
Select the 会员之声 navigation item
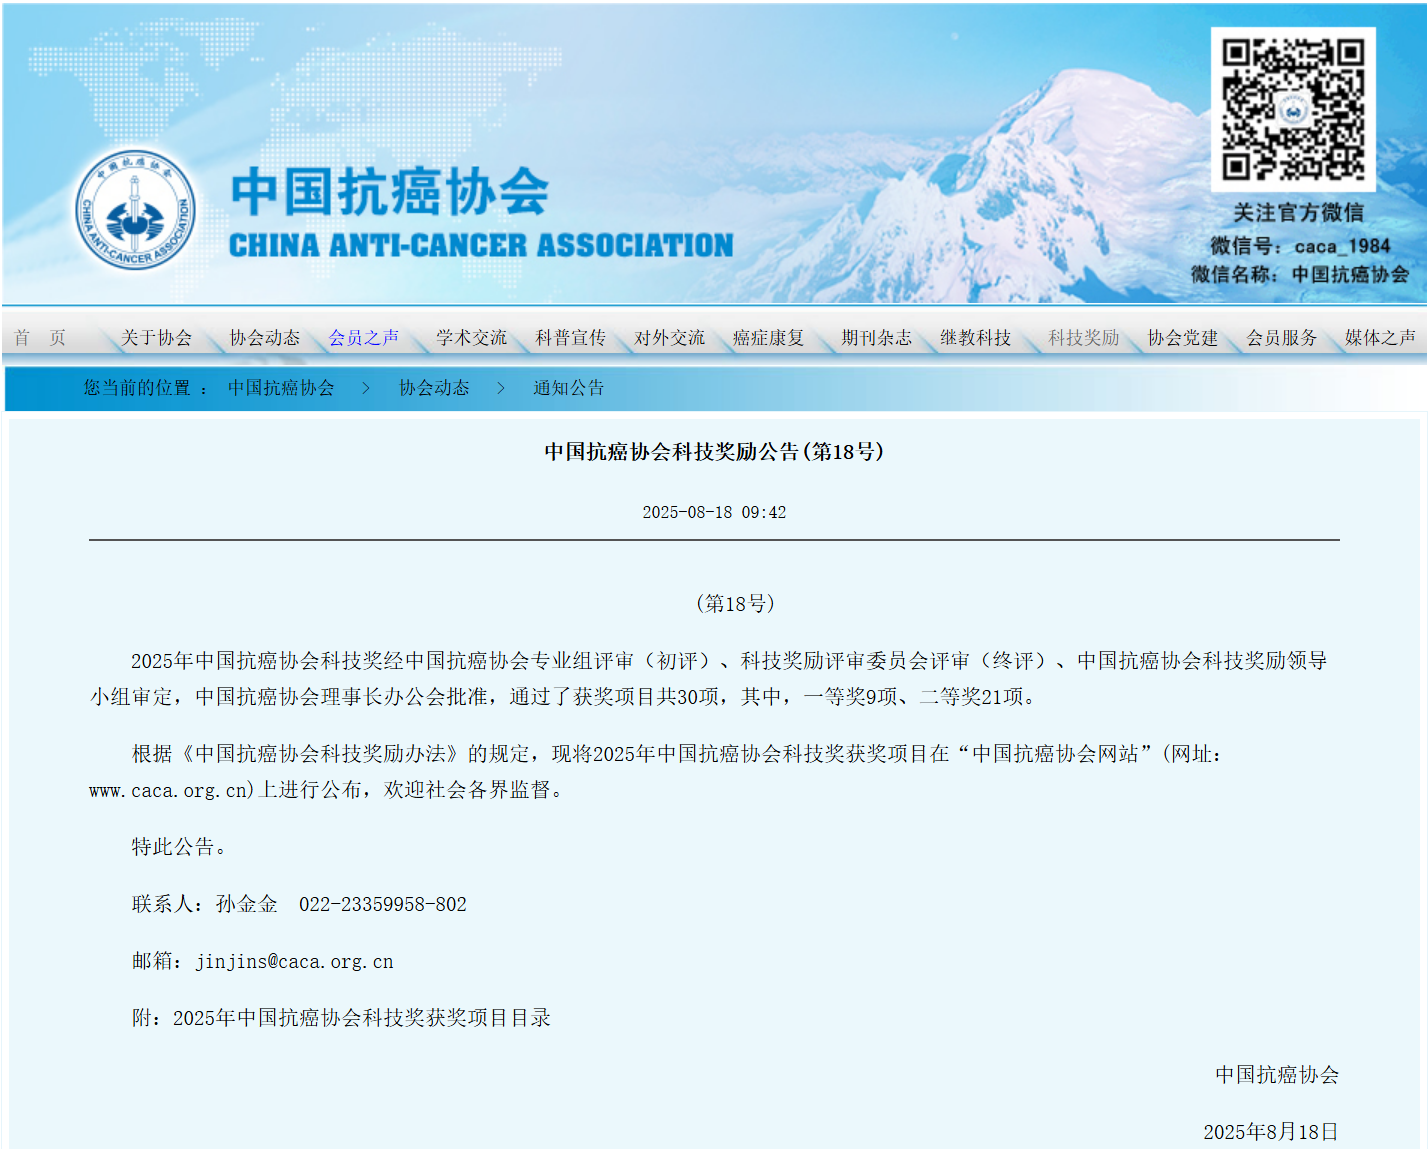pyautogui.click(x=364, y=338)
